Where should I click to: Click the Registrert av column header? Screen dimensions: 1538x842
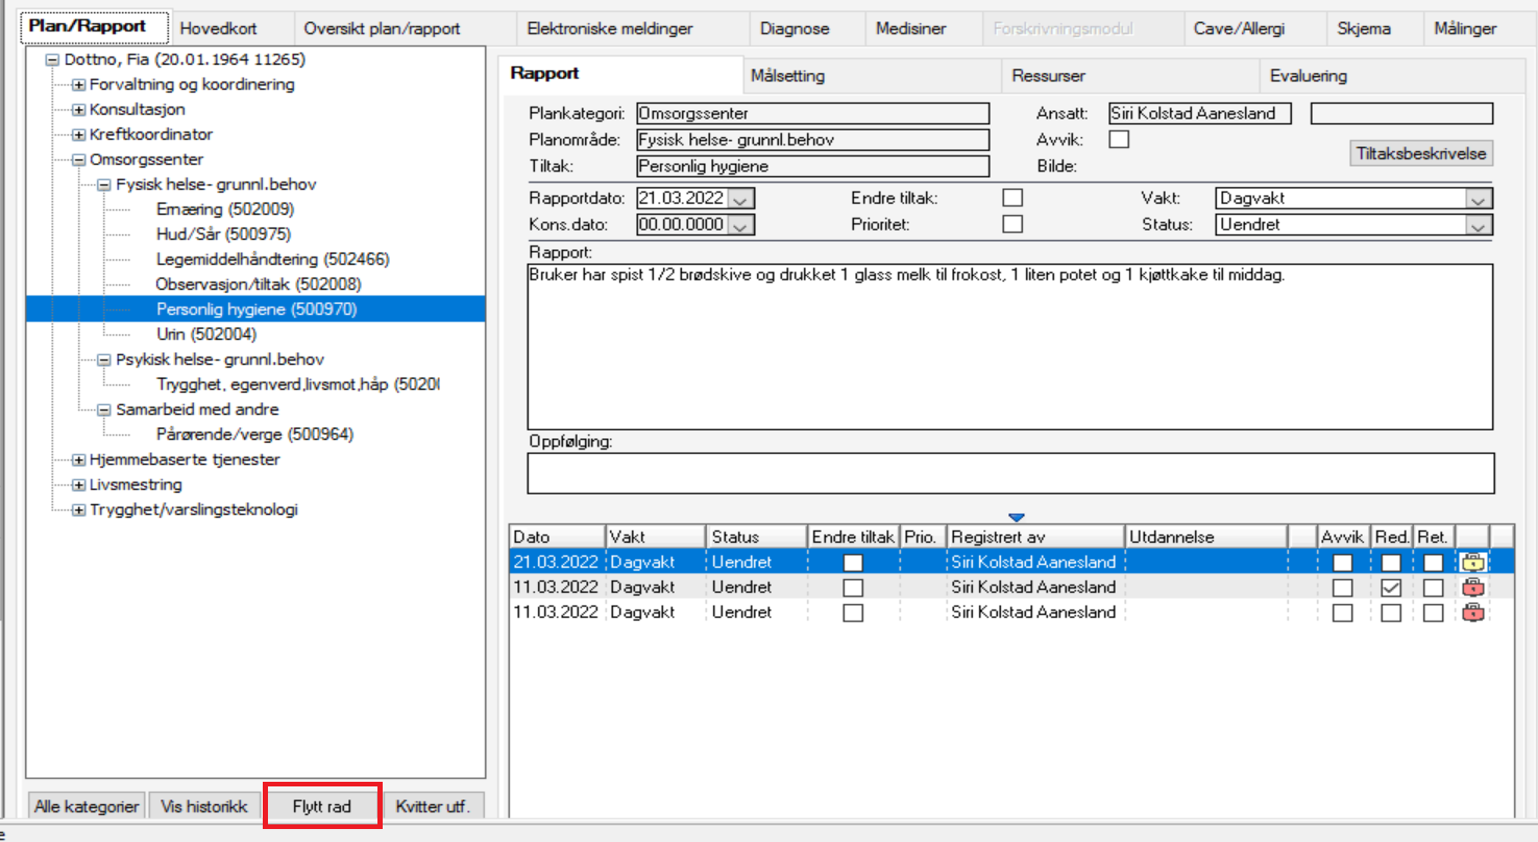tap(1035, 537)
